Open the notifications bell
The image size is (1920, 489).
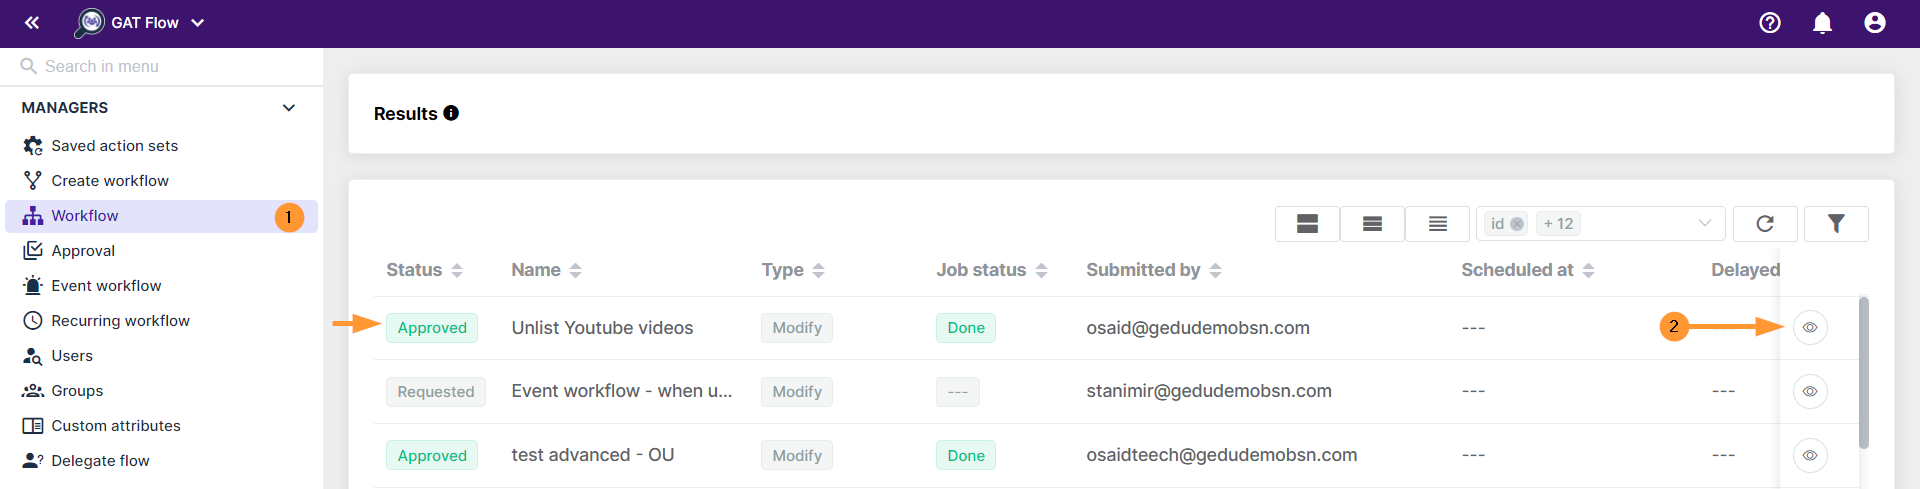click(1822, 22)
